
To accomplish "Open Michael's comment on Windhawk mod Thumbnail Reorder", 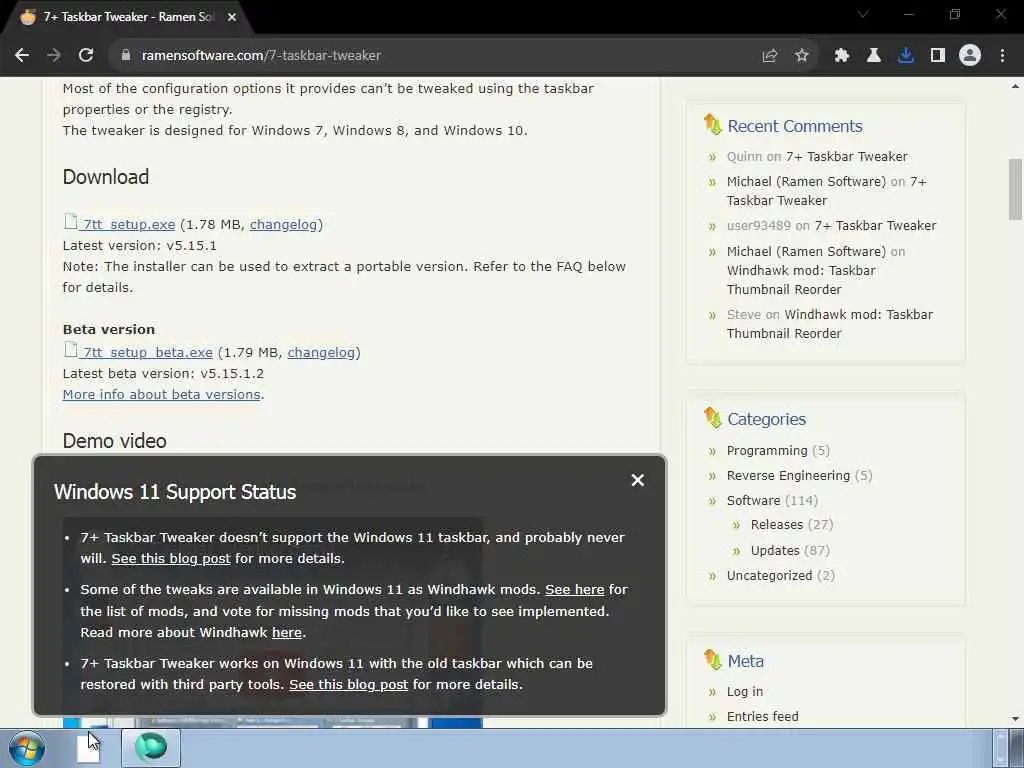I will (801, 280).
